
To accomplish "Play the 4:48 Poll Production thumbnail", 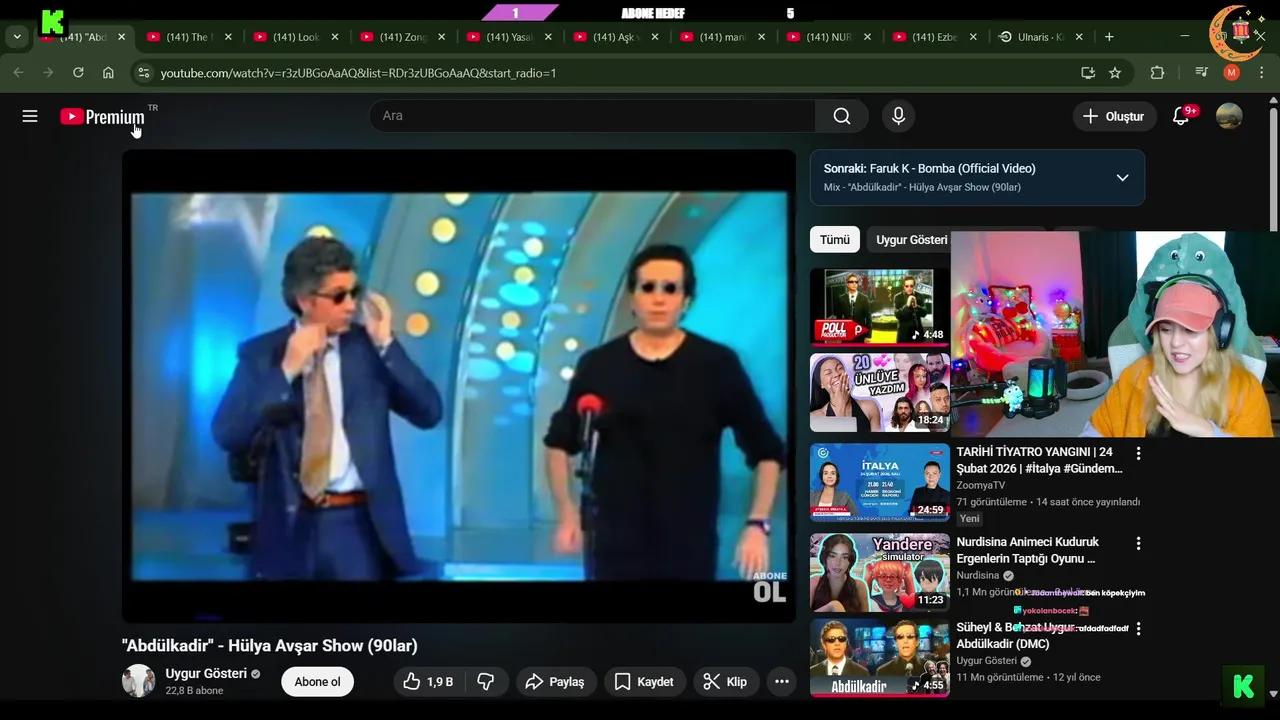I will 880,306.
